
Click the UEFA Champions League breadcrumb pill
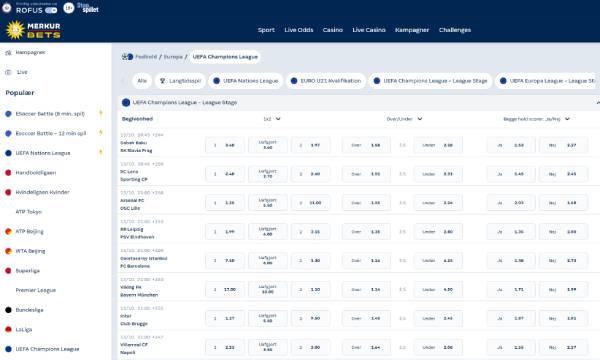click(x=225, y=57)
